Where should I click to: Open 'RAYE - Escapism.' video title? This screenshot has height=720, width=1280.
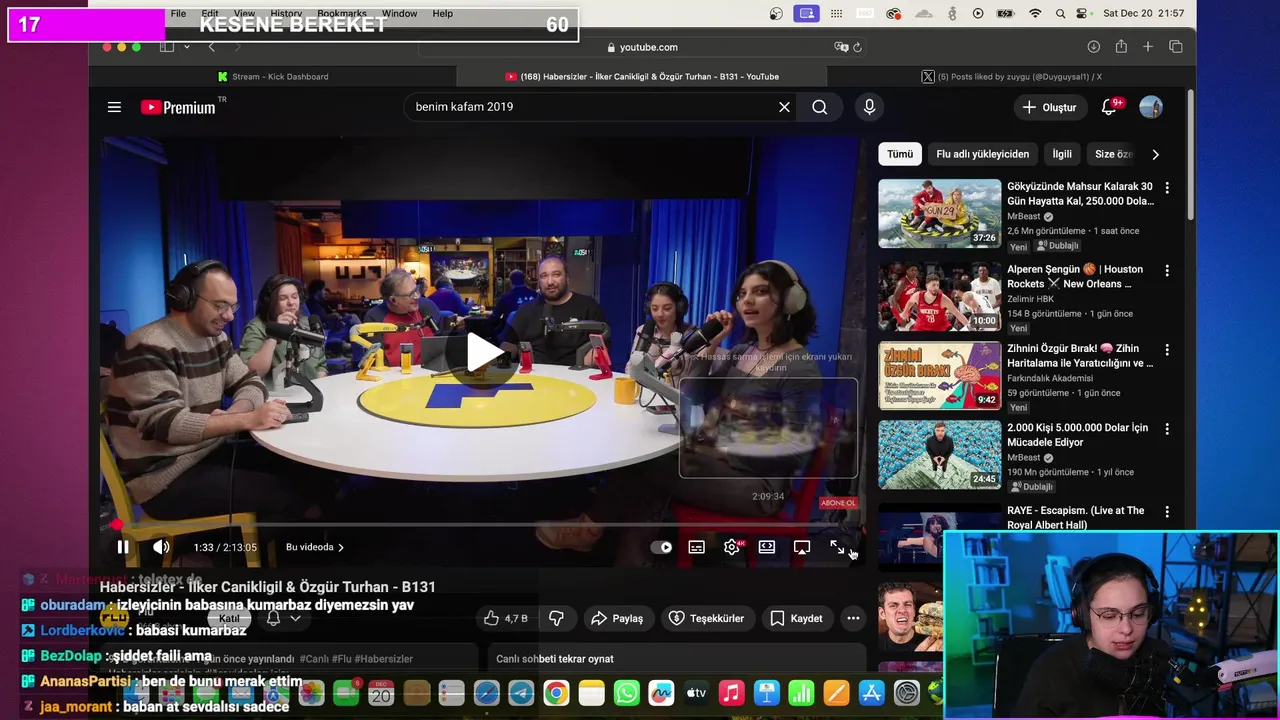click(1076, 517)
